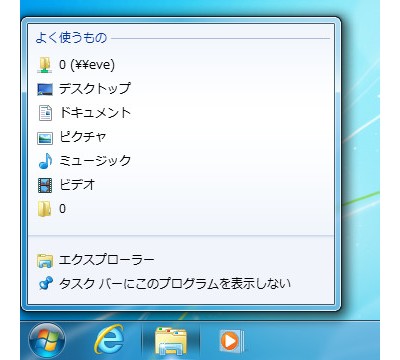Click the pushpin icon for unpinning
Screen dimensions: 400x360
pyautogui.click(x=45, y=284)
